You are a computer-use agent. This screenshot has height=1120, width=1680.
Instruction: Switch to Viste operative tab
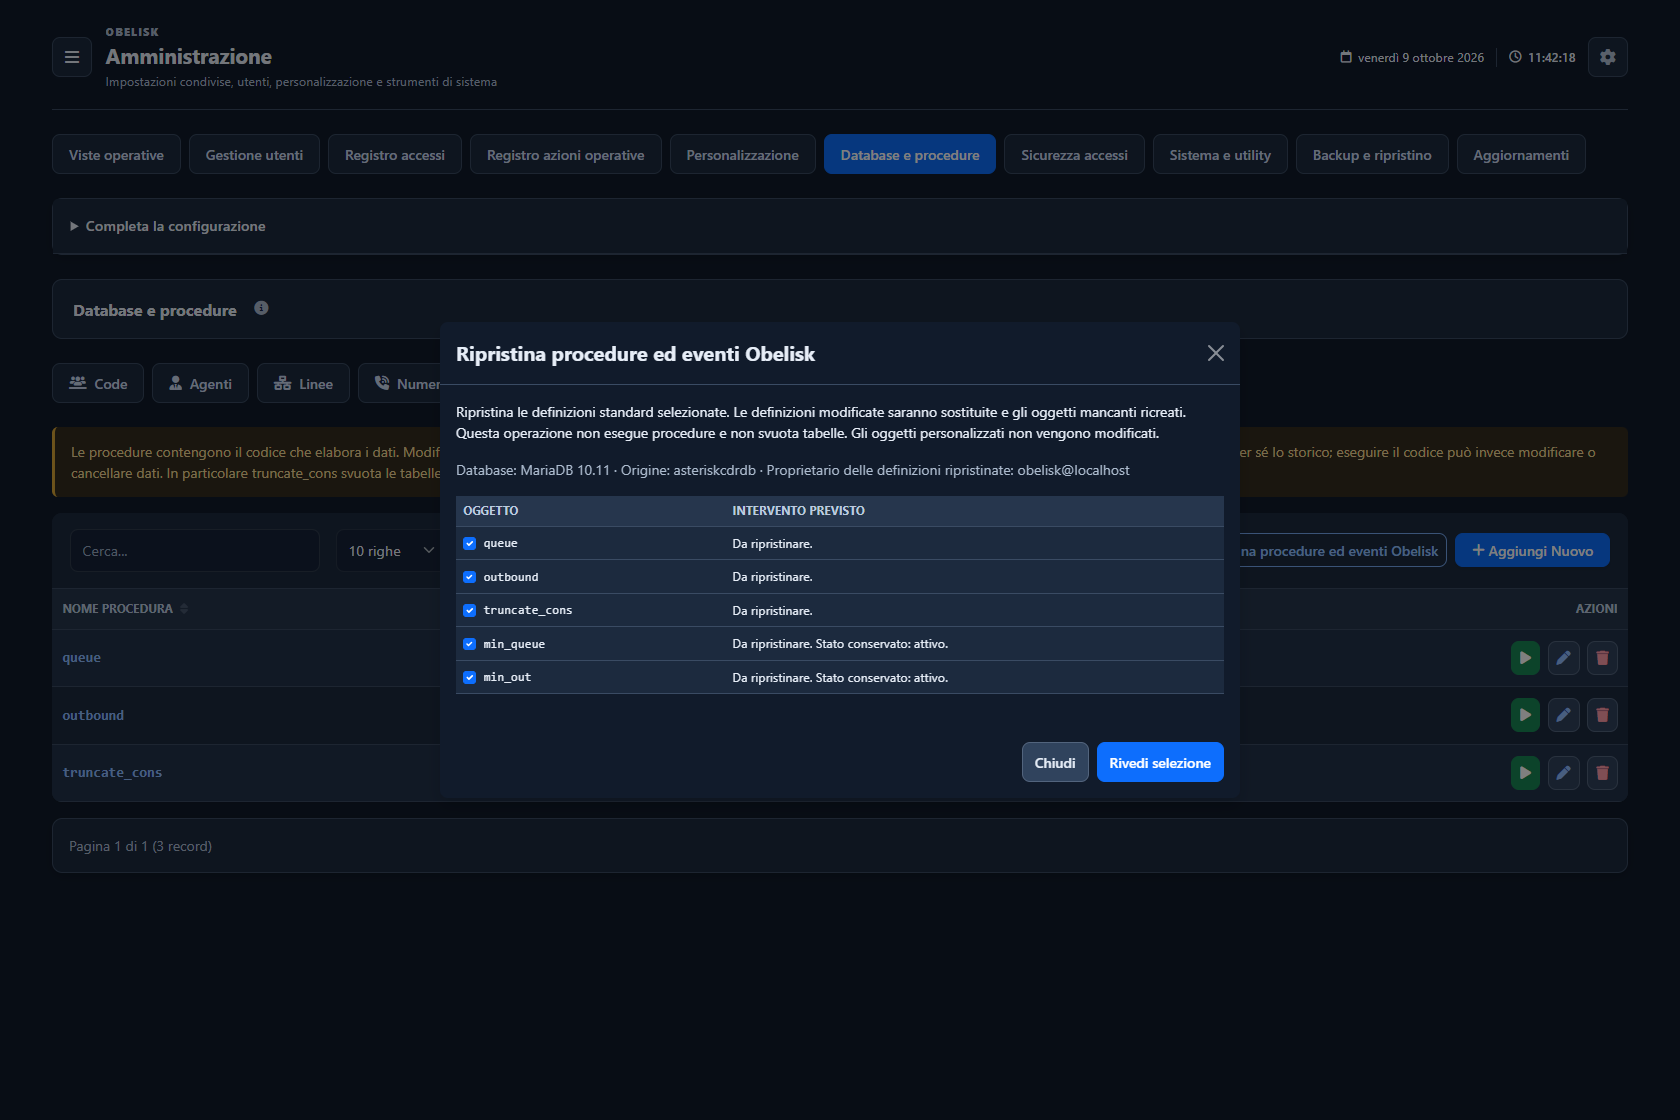point(116,155)
